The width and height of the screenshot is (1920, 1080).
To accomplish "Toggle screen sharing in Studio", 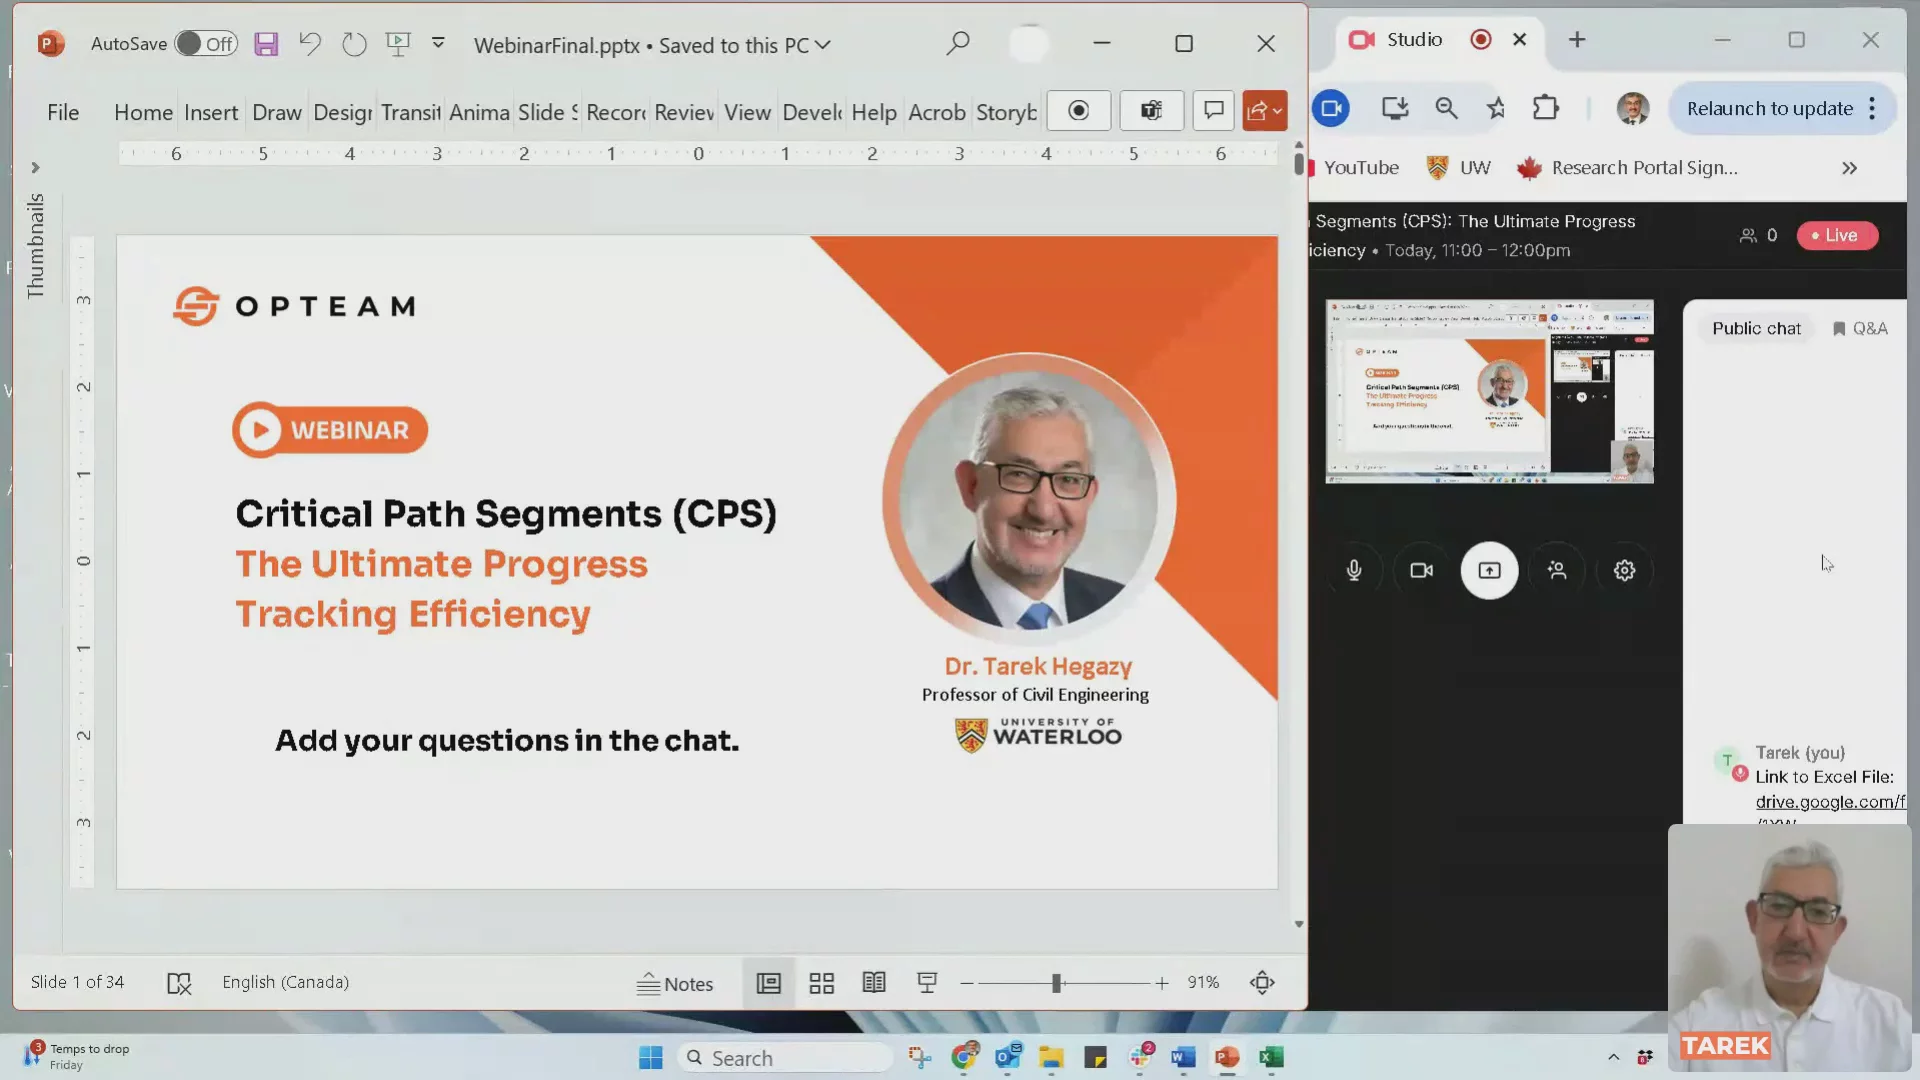I will click(1489, 570).
